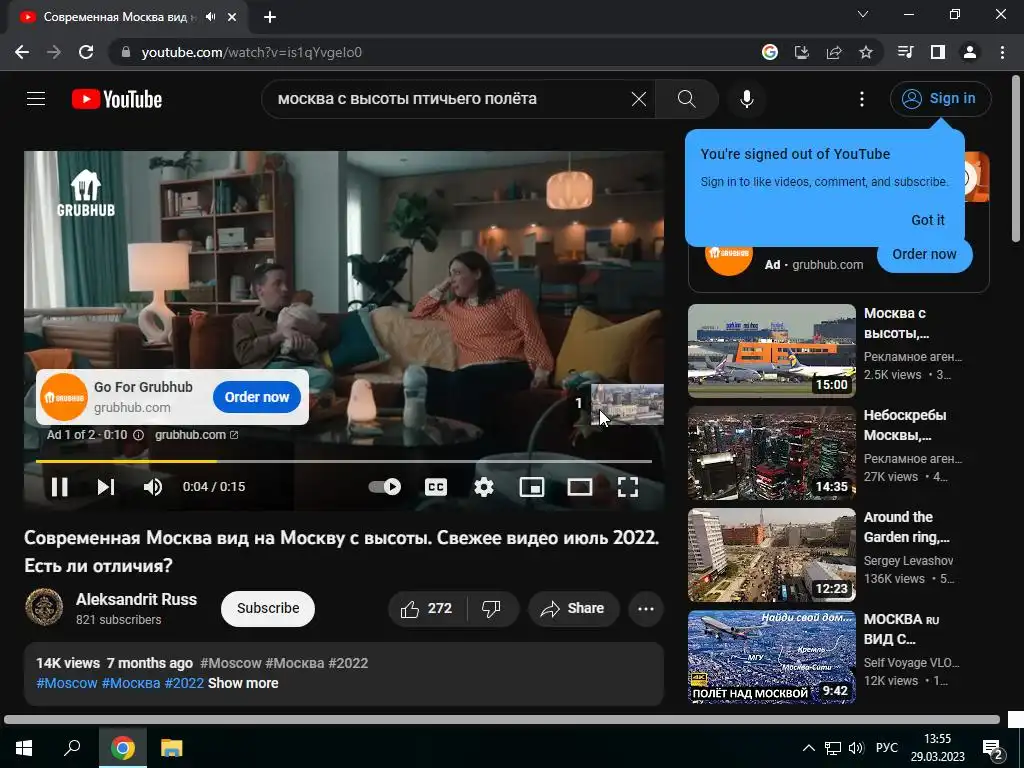Open the Windows Start menu
Screen dimensions: 1024x768
[24, 748]
